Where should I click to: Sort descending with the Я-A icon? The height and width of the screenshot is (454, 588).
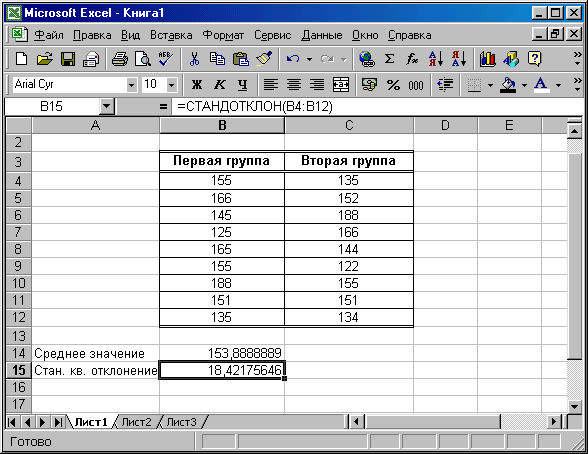459,59
